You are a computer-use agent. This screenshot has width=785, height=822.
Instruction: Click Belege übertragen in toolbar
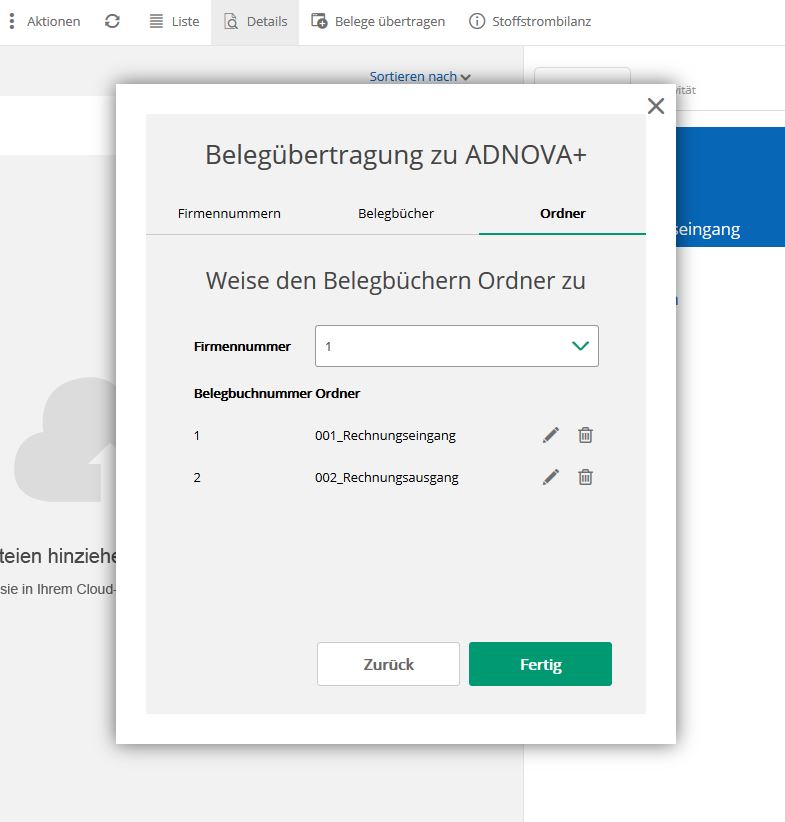378,21
